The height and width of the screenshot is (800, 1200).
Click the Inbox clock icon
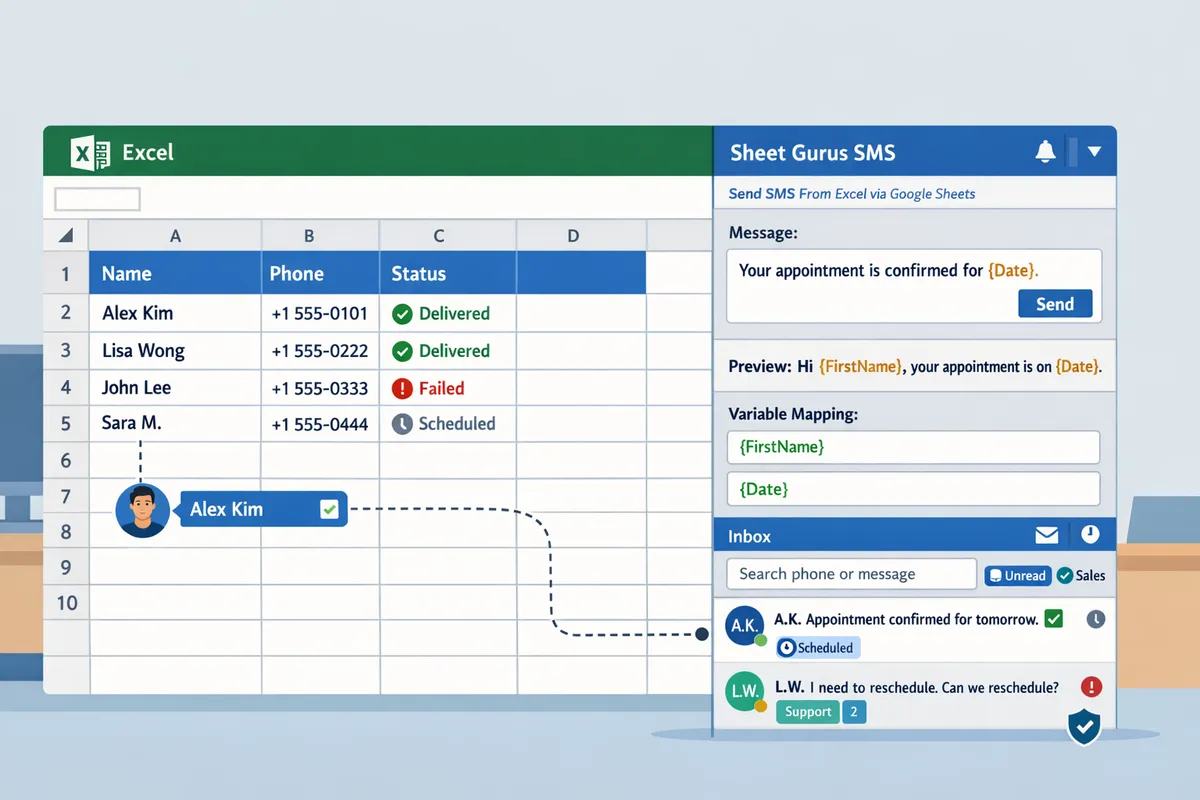[x=1090, y=535]
